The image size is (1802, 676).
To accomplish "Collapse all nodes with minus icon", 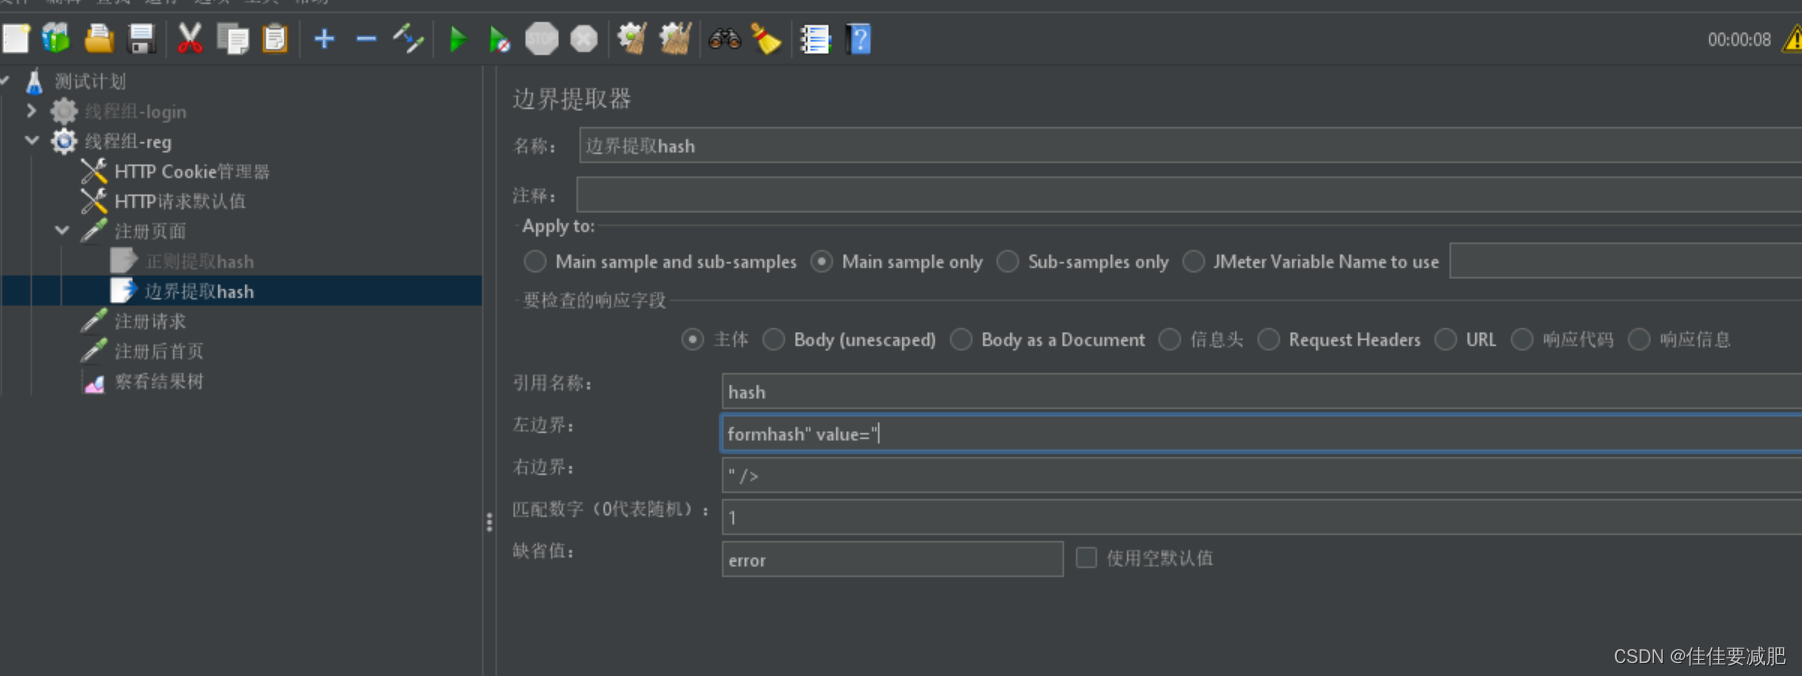I will click(x=366, y=39).
